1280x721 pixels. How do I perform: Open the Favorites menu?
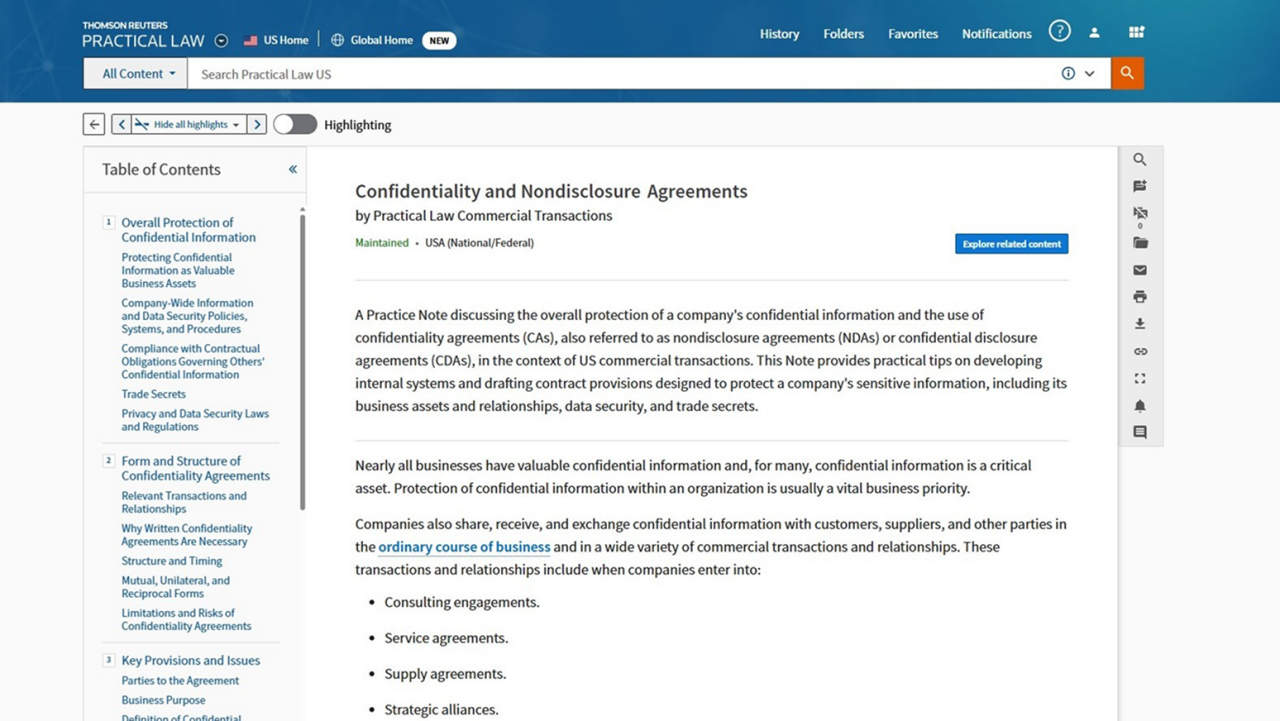912,33
